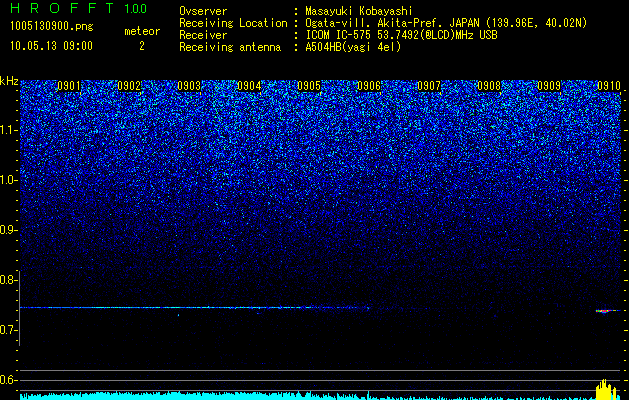Click the meteor count value 2
The width and height of the screenshot is (629, 400).
pyautogui.click(x=142, y=46)
